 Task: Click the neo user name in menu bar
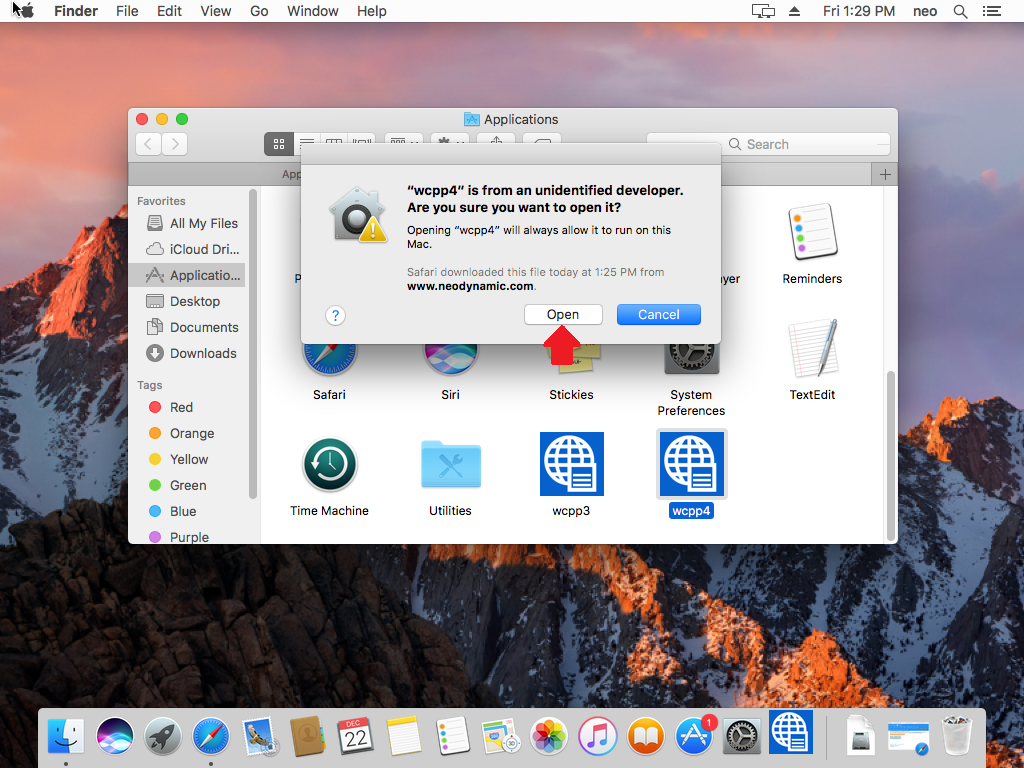(x=925, y=11)
